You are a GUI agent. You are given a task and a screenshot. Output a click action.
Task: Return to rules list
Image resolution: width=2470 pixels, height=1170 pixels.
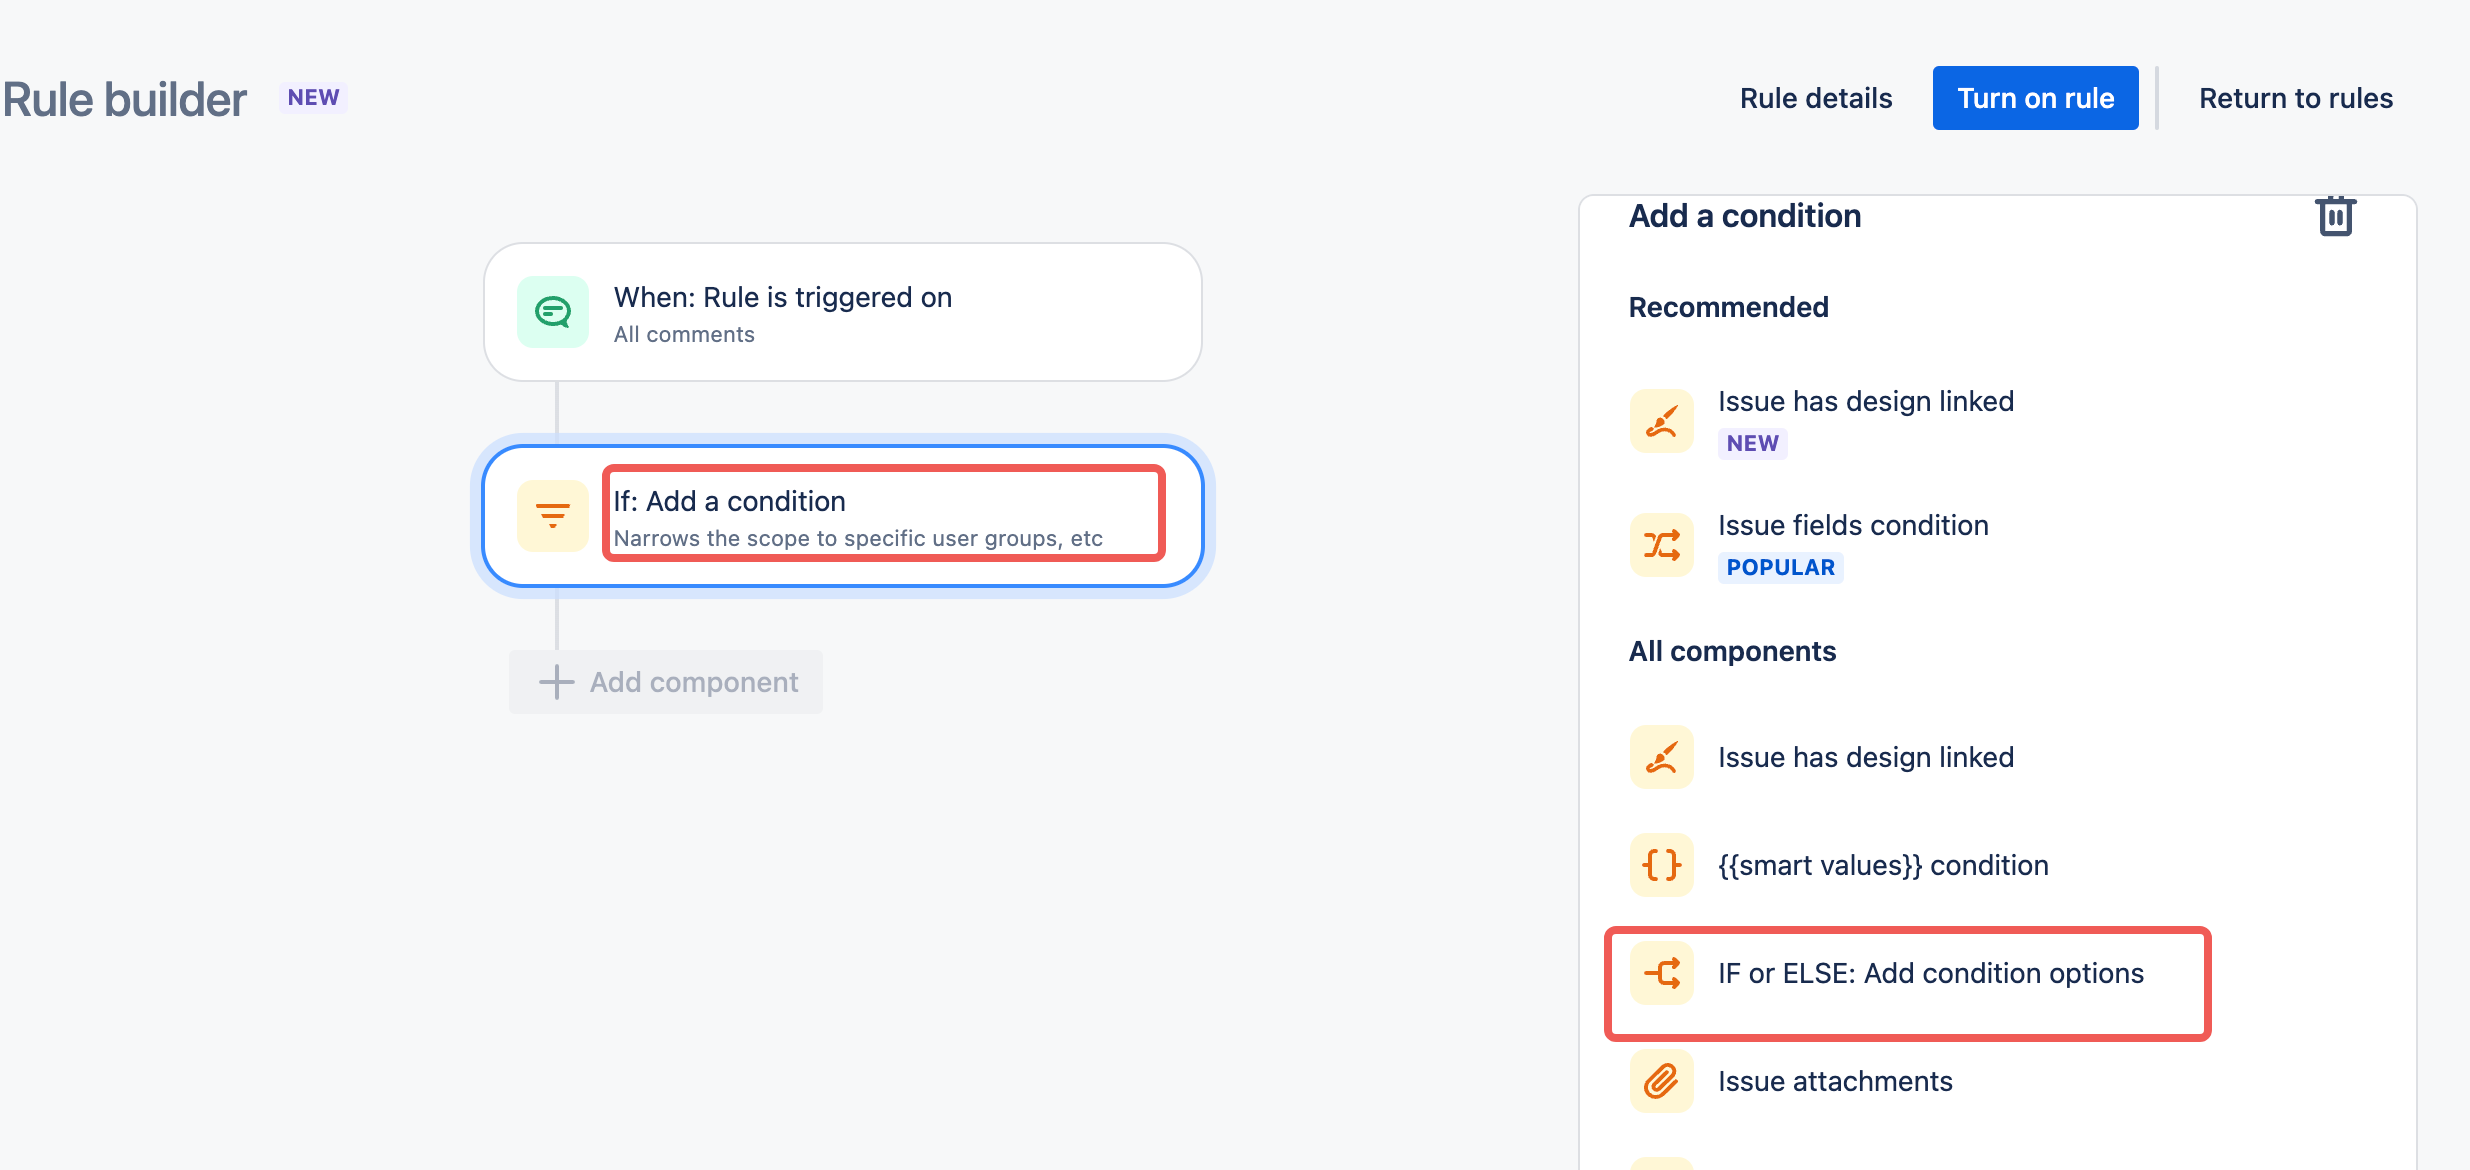(2296, 98)
